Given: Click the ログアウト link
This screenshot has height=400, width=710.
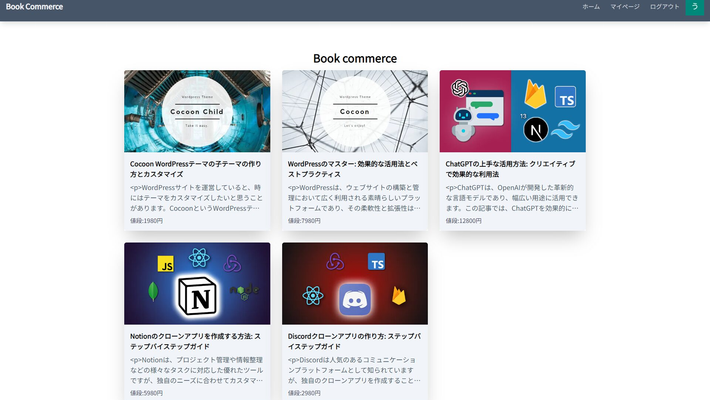Looking at the screenshot, I should (664, 7).
